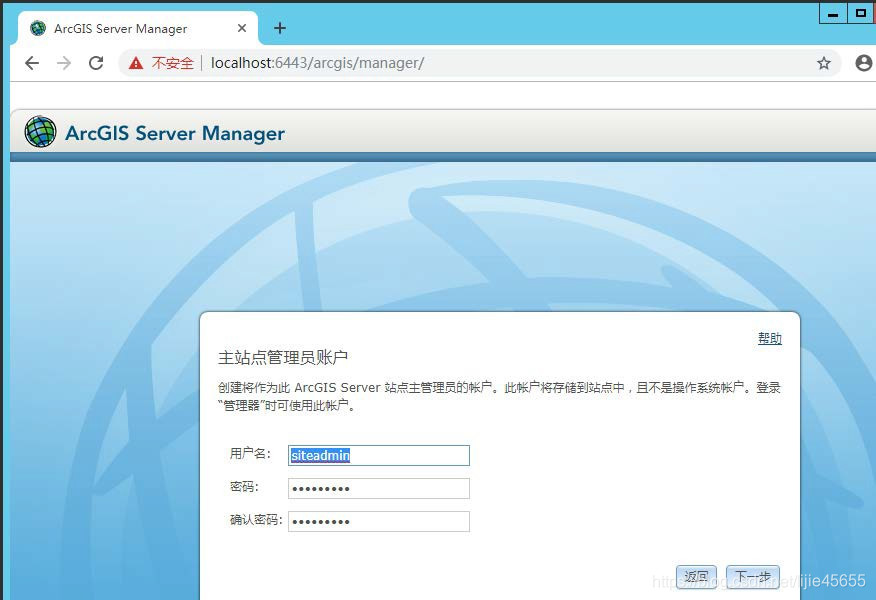This screenshot has height=600, width=876.
Task: Open a new tab with plus button
Action: [x=280, y=28]
